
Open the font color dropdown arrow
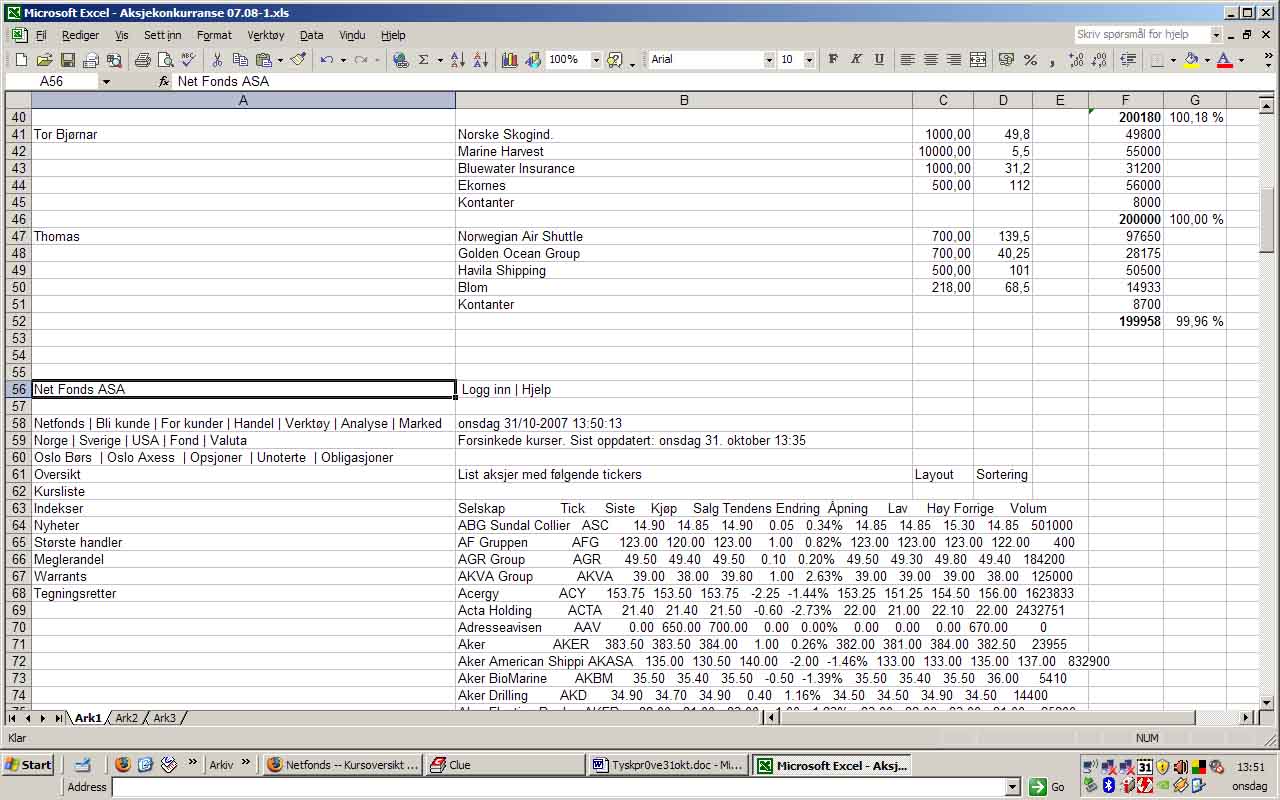1241,60
